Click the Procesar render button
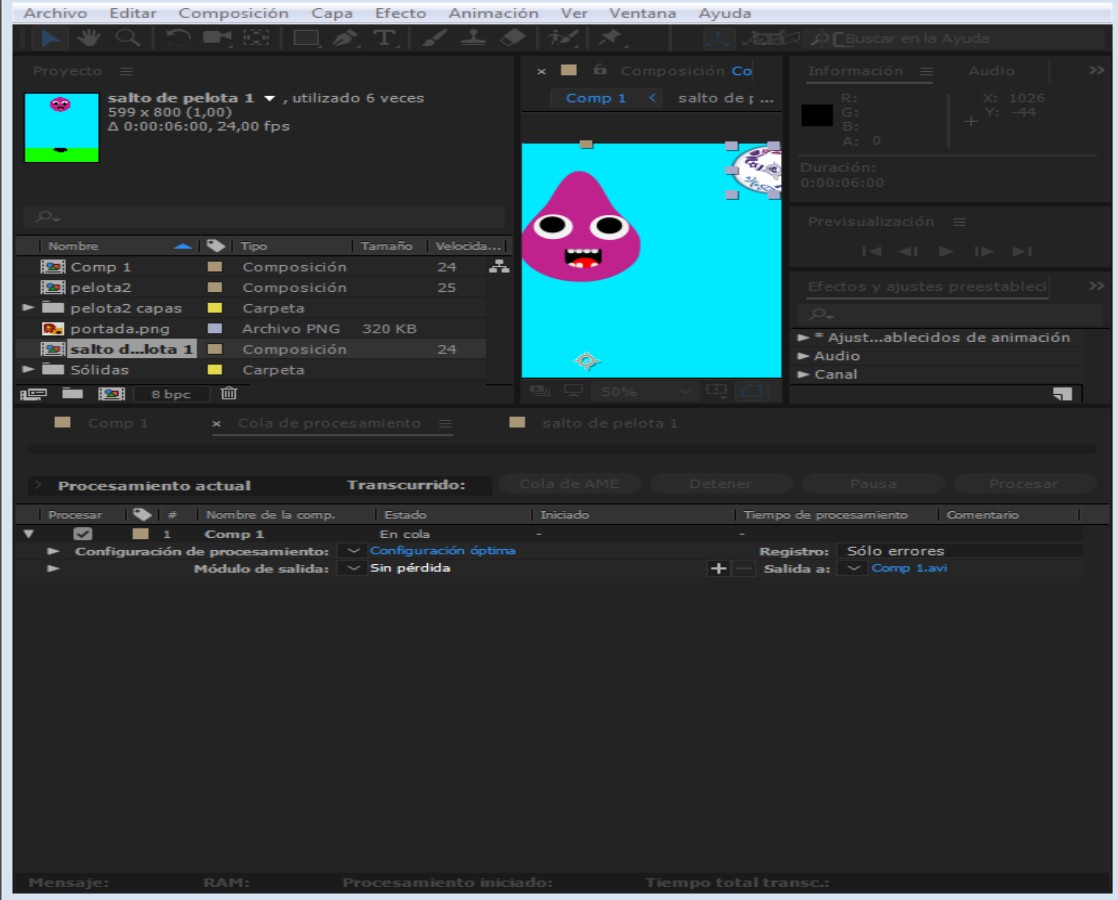Viewport: 1118px width, 900px height. click(x=1023, y=484)
